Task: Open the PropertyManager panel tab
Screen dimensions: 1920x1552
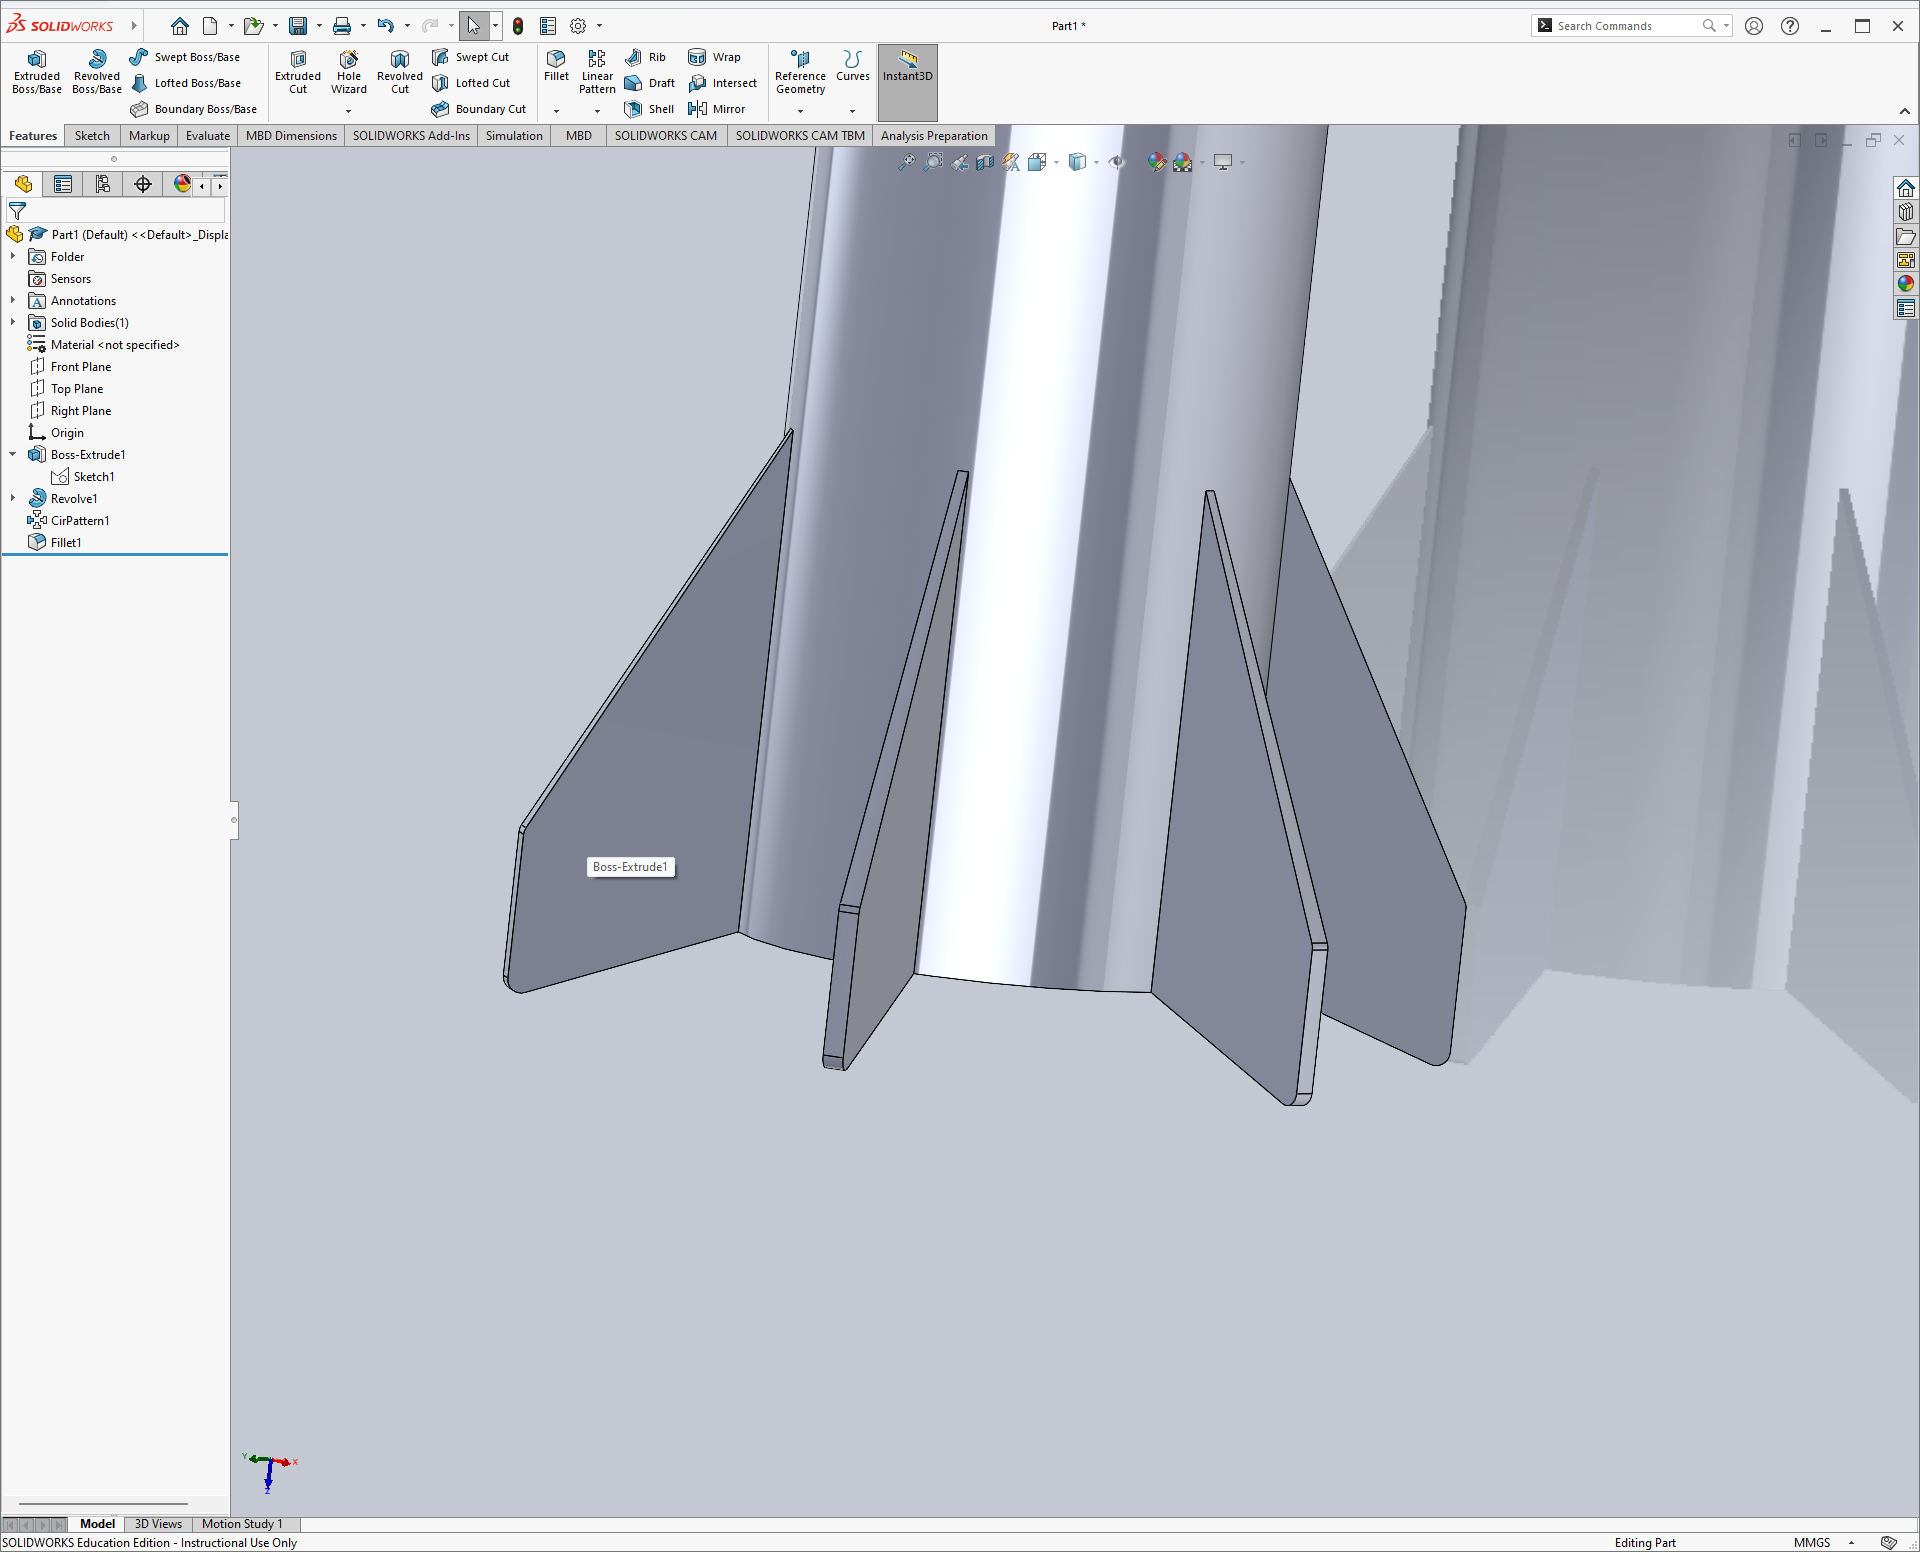Action: [x=63, y=184]
